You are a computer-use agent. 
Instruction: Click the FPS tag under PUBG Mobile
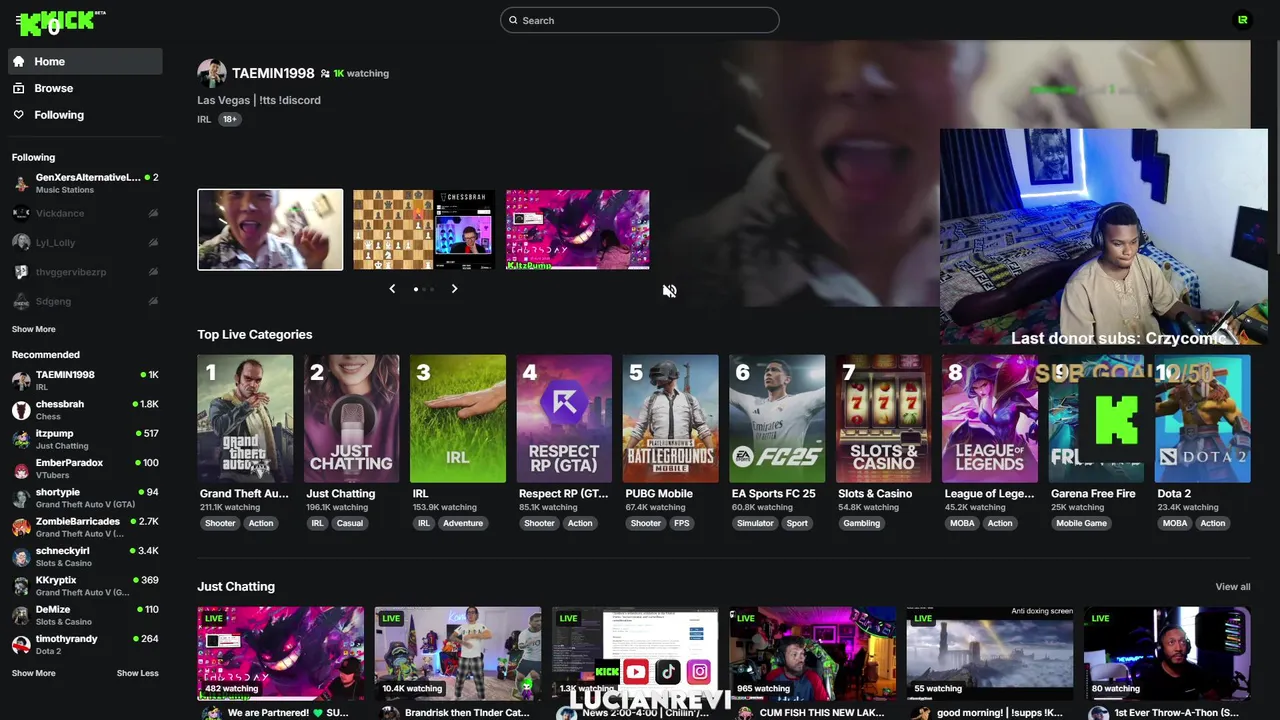pyautogui.click(x=681, y=523)
